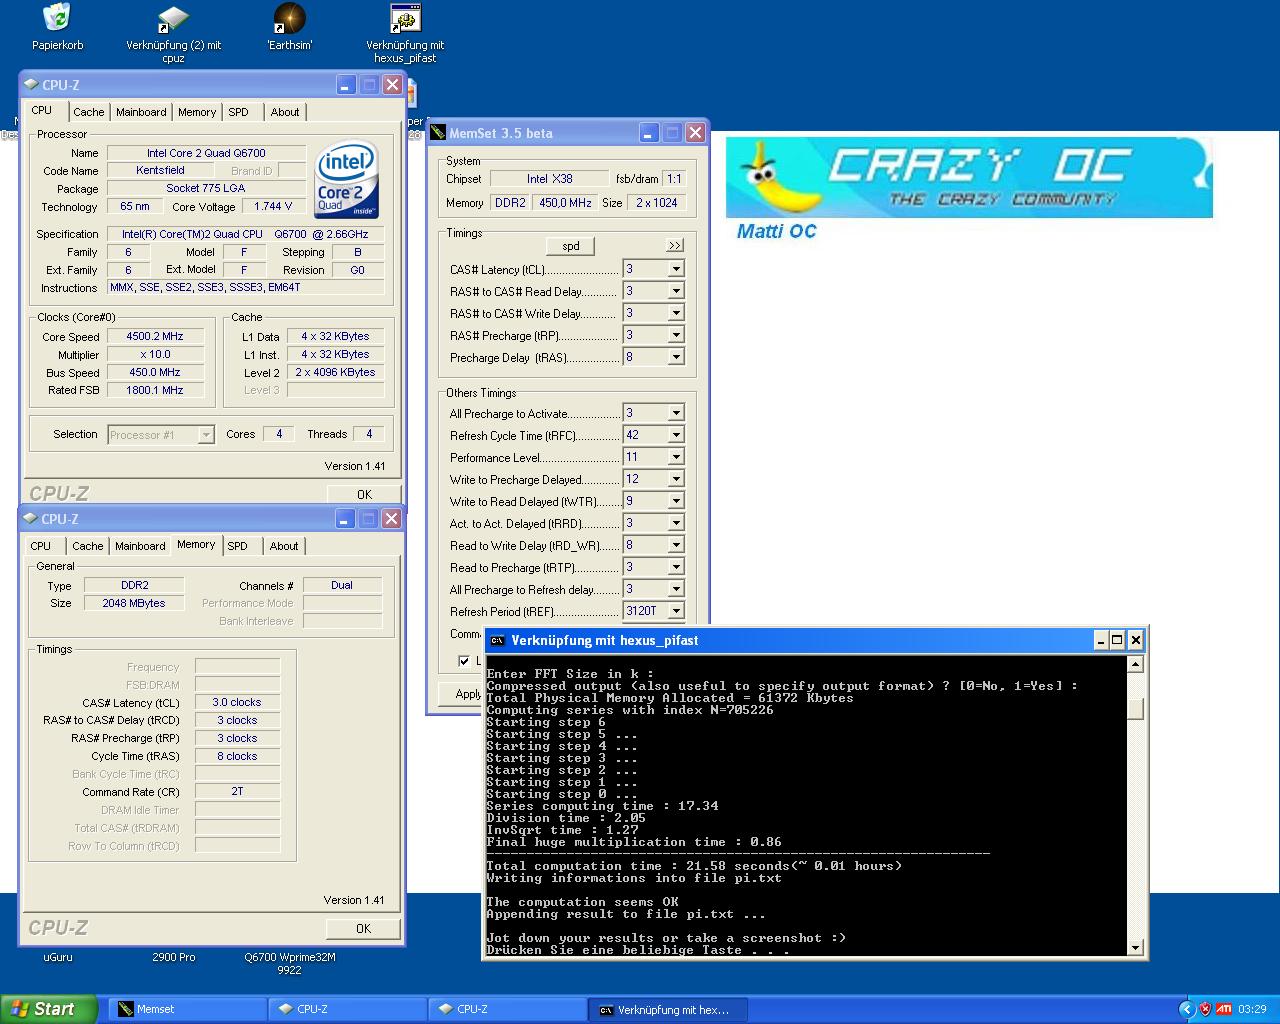Switch to second CPU-Z taskbar item

507,1009
